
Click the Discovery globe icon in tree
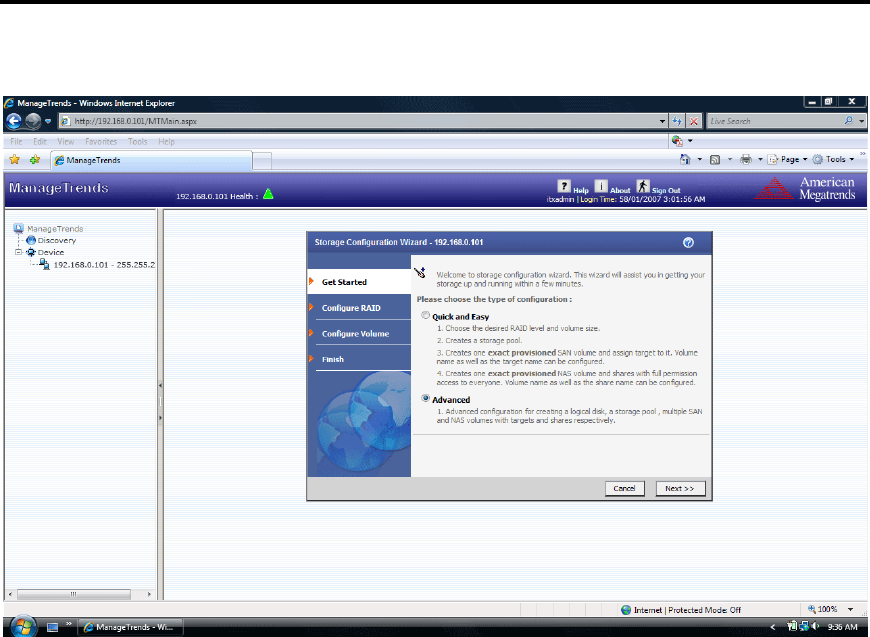tap(31, 240)
